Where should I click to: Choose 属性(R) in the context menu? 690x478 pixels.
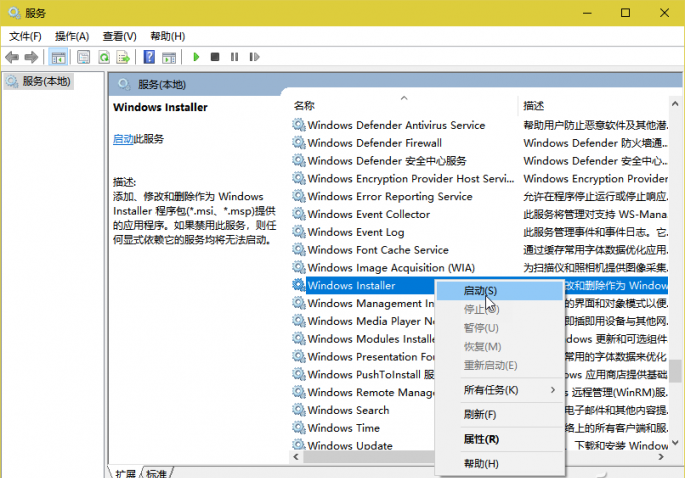tap(499, 439)
